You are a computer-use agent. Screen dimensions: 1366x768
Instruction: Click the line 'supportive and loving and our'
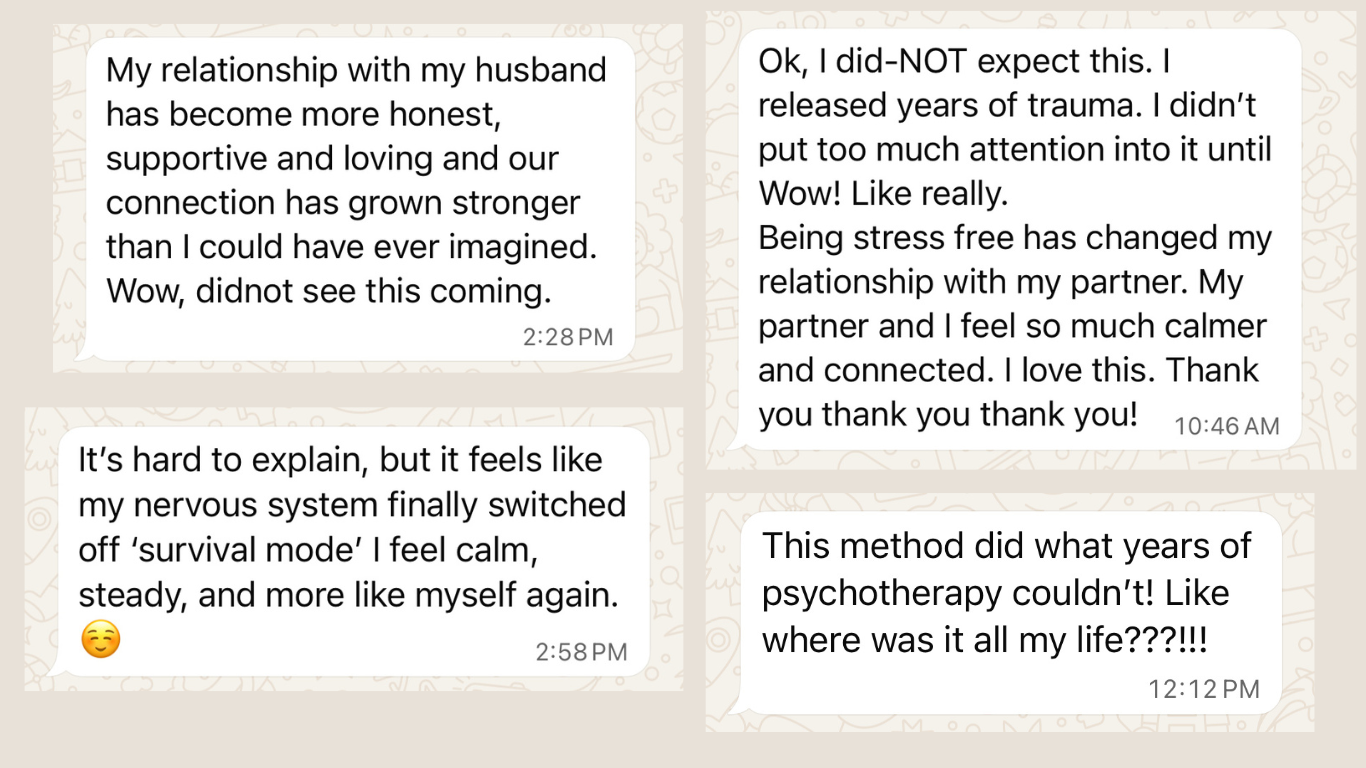(332, 159)
